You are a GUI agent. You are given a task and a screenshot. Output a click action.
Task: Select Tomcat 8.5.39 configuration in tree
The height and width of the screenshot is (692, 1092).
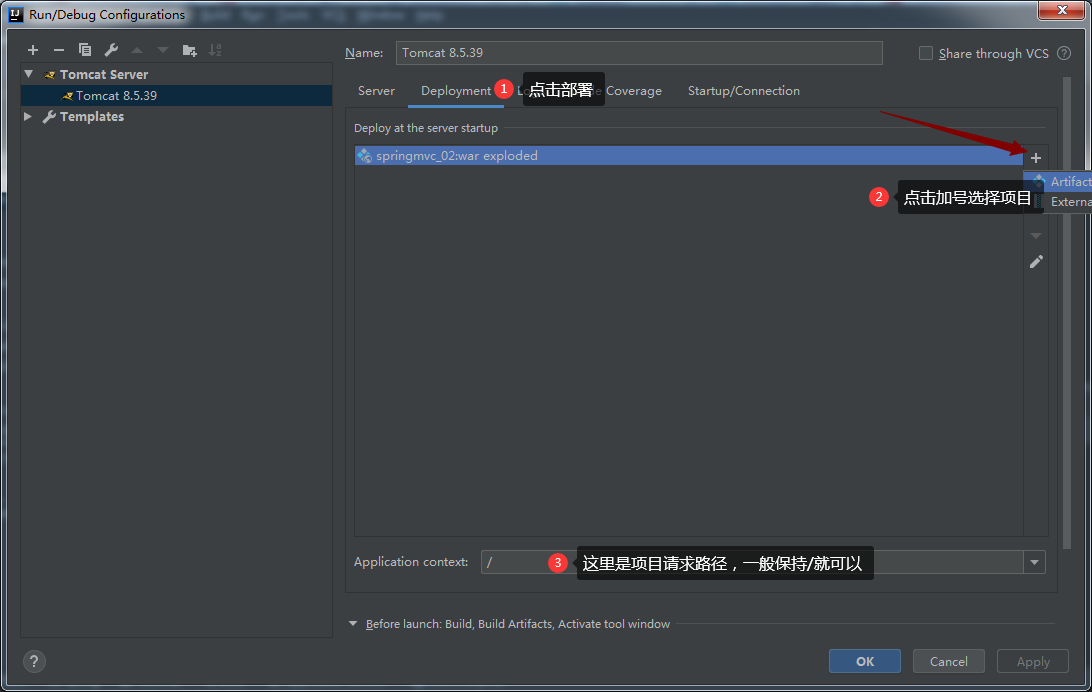[x=176, y=95]
